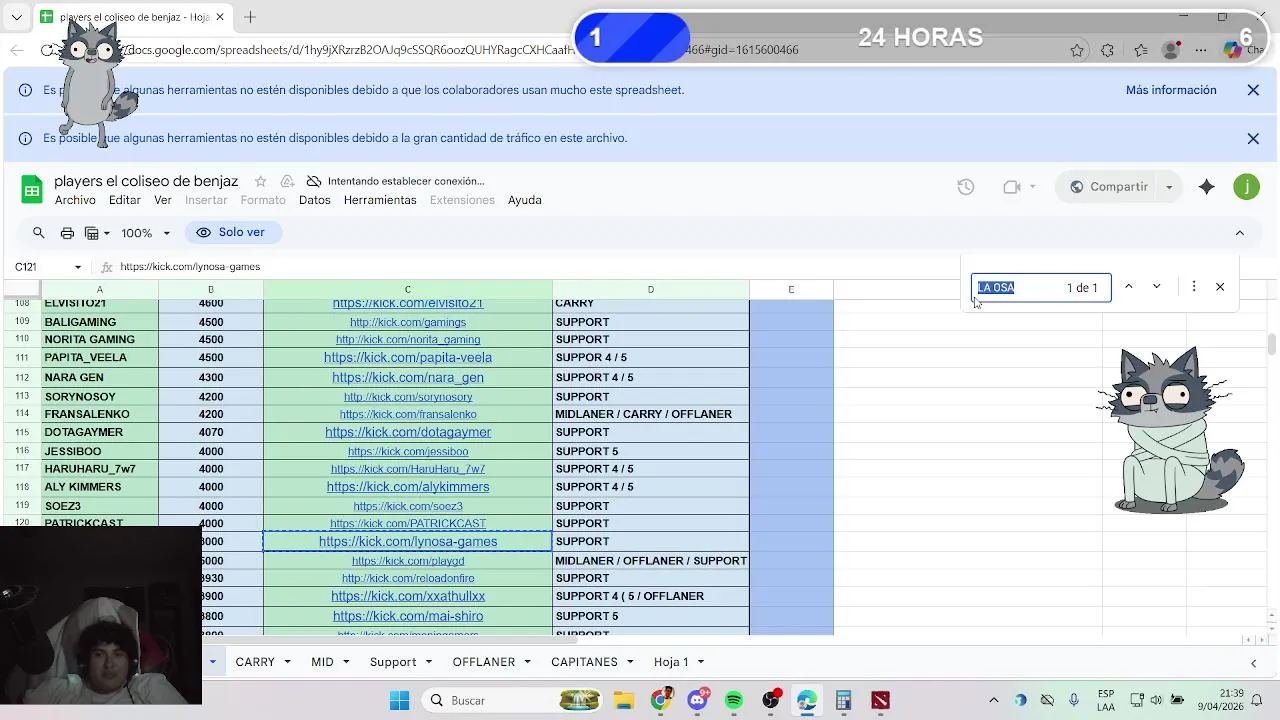The width and height of the screenshot is (1280, 720).
Task: Open the Hoja 1 tab menu arrow
Action: pyautogui.click(x=700, y=662)
